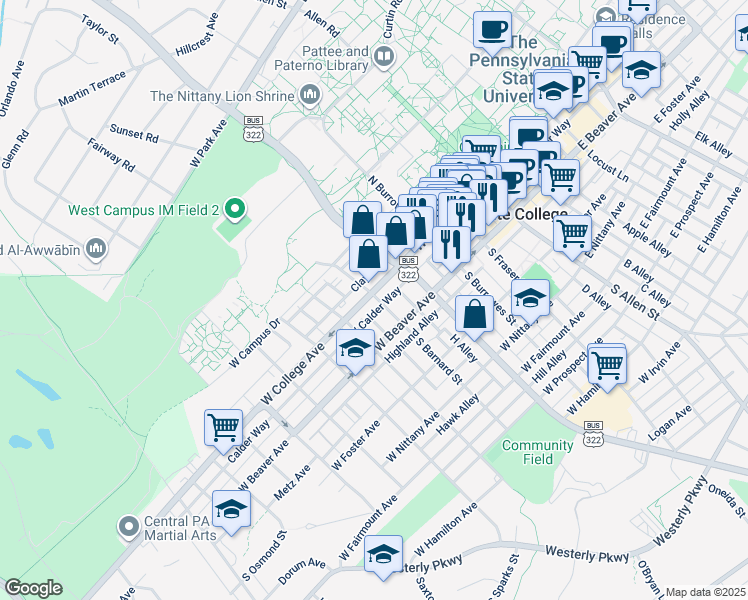Click the Map data ©2025 attribution text
Viewport: 748px width, 600px height.
pos(705,592)
